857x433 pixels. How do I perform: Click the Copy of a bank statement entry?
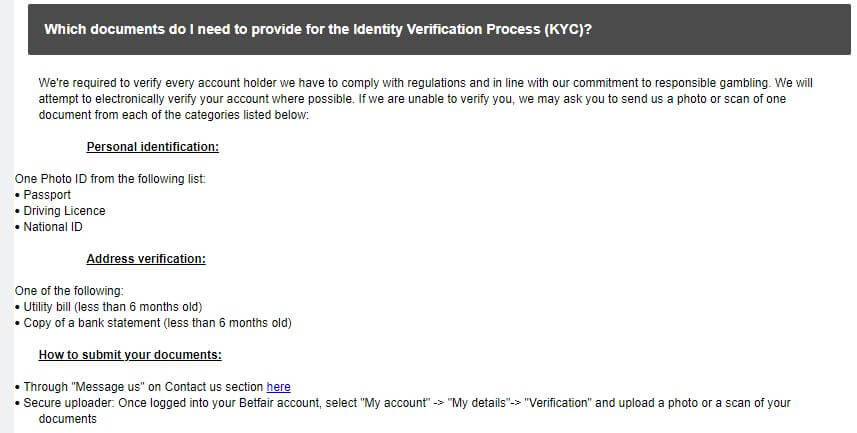(157, 323)
